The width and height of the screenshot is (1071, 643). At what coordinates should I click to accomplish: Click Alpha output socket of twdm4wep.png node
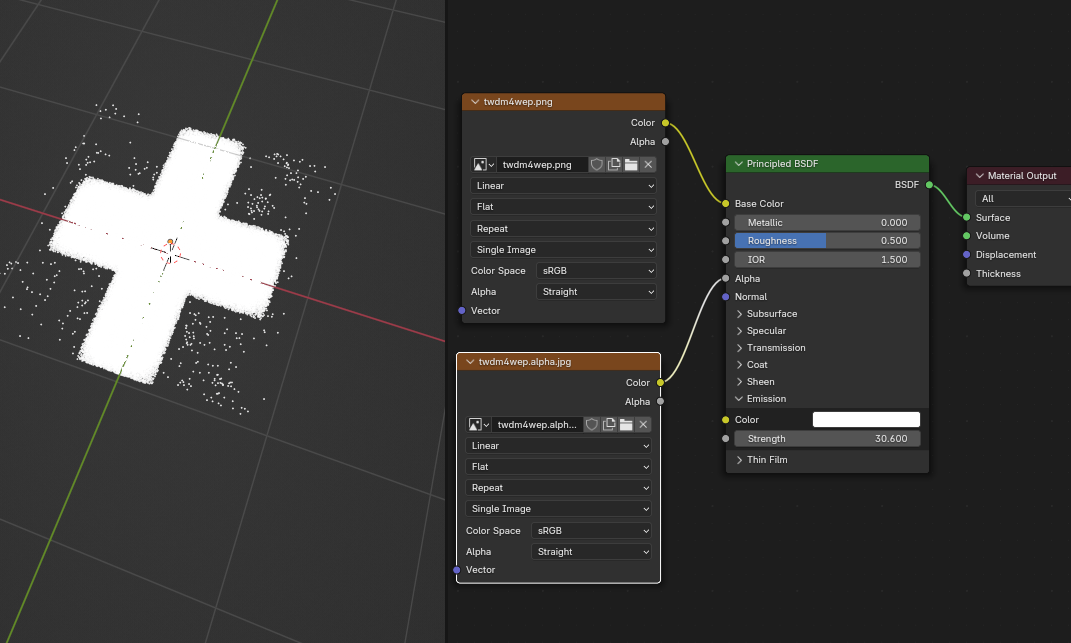pyautogui.click(x=665, y=141)
